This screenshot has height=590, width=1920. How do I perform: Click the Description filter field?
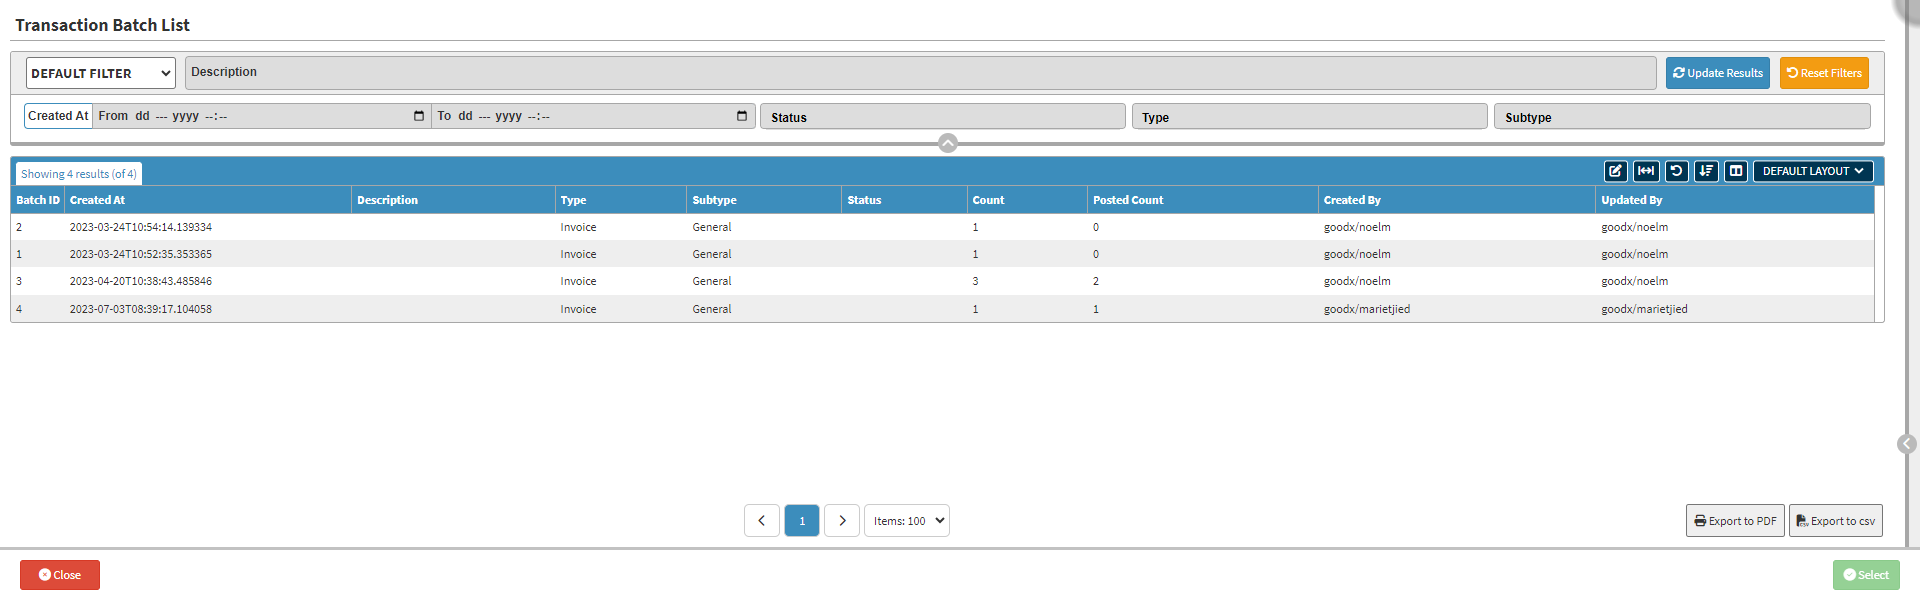(x=920, y=73)
